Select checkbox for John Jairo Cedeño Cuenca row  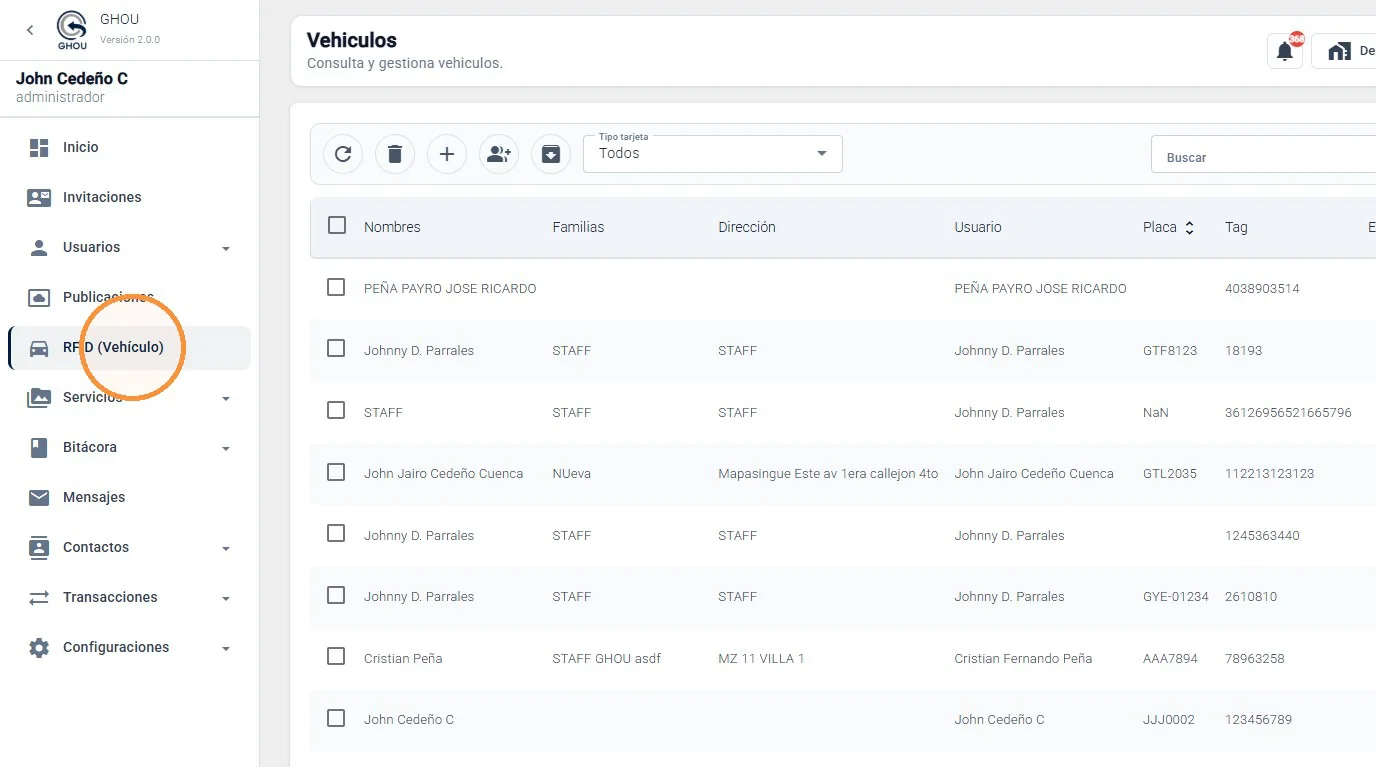point(336,472)
